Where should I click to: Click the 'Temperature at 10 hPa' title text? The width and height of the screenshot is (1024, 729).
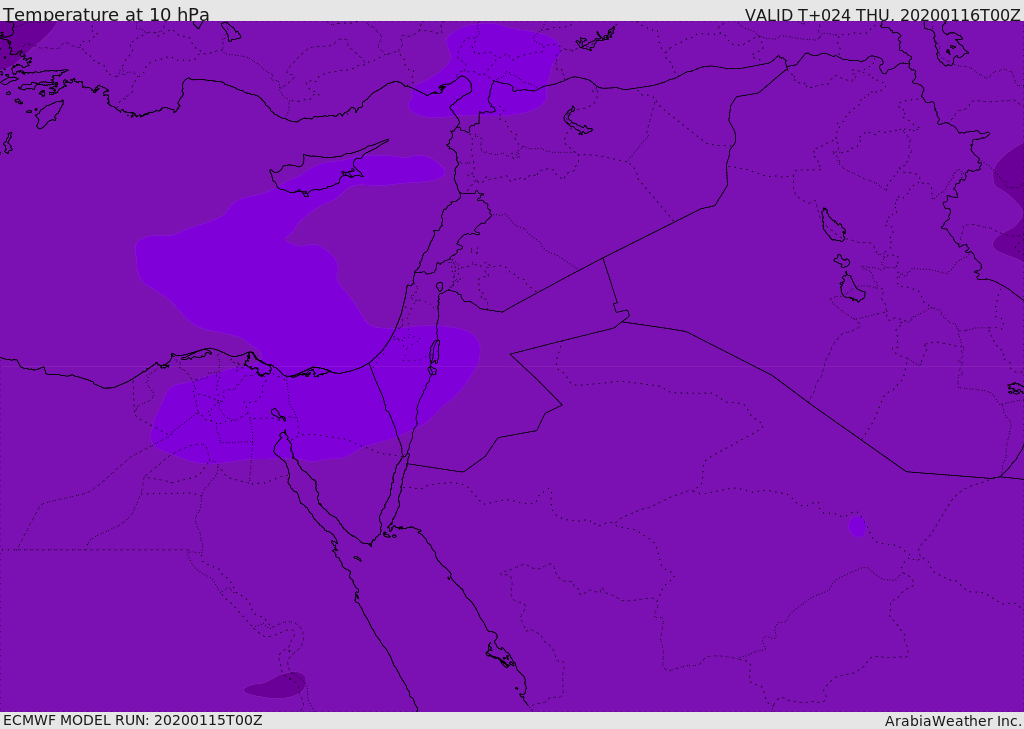pyautogui.click(x=106, y=14)
